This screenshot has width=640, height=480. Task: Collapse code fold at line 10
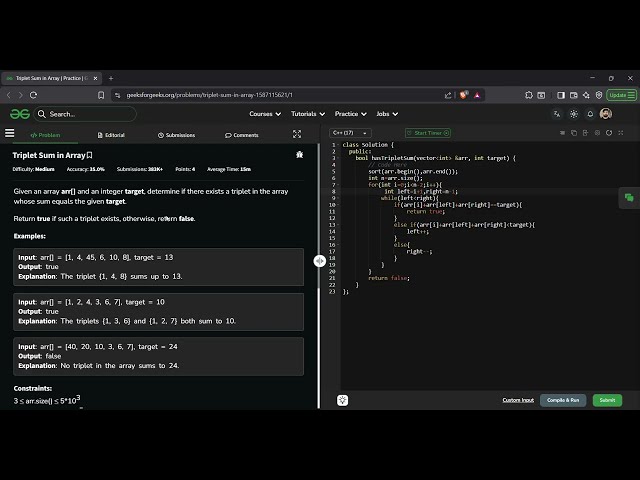click(338, 205)
